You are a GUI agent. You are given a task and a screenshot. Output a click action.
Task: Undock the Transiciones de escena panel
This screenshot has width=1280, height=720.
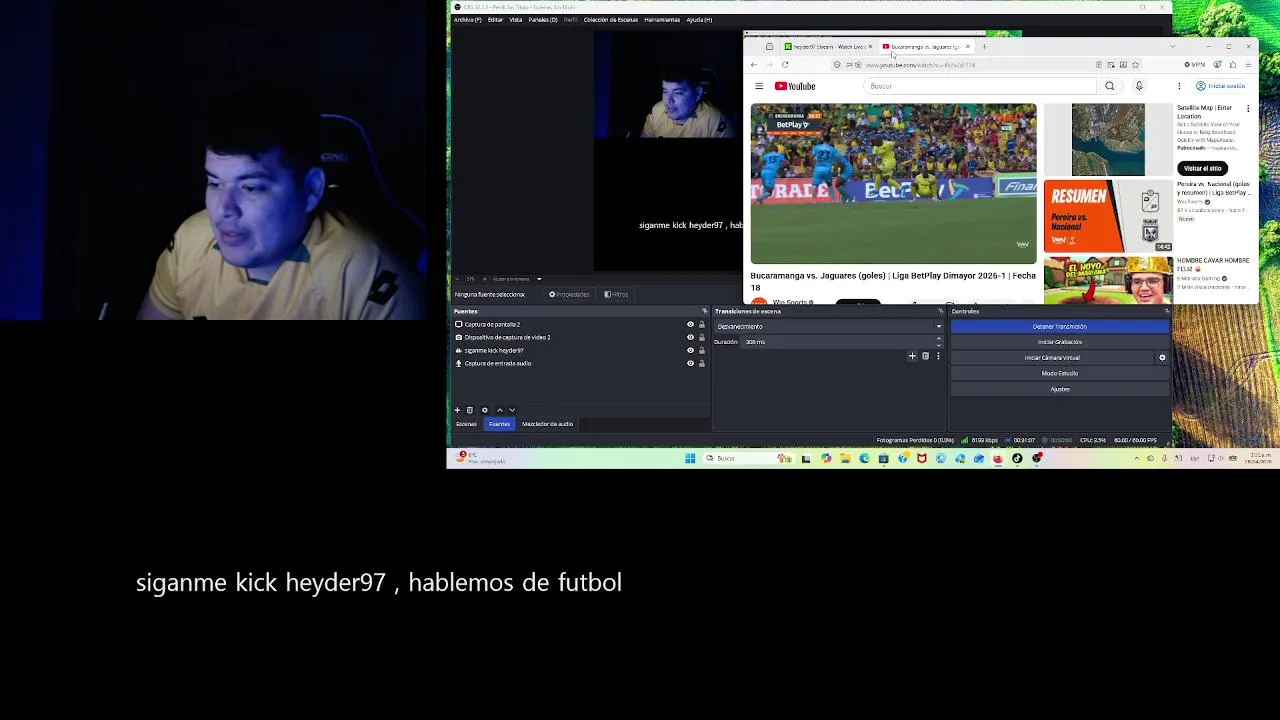click(x=940, y=311)
